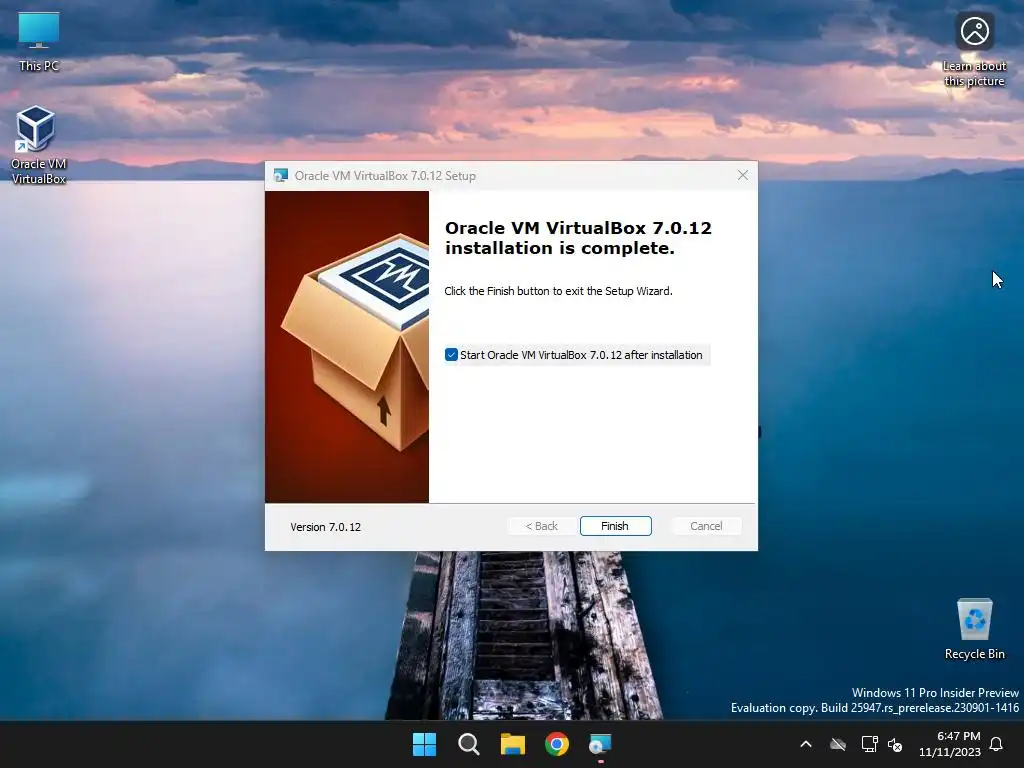
Task: Open taskbar Search
Action: (468, 744)
